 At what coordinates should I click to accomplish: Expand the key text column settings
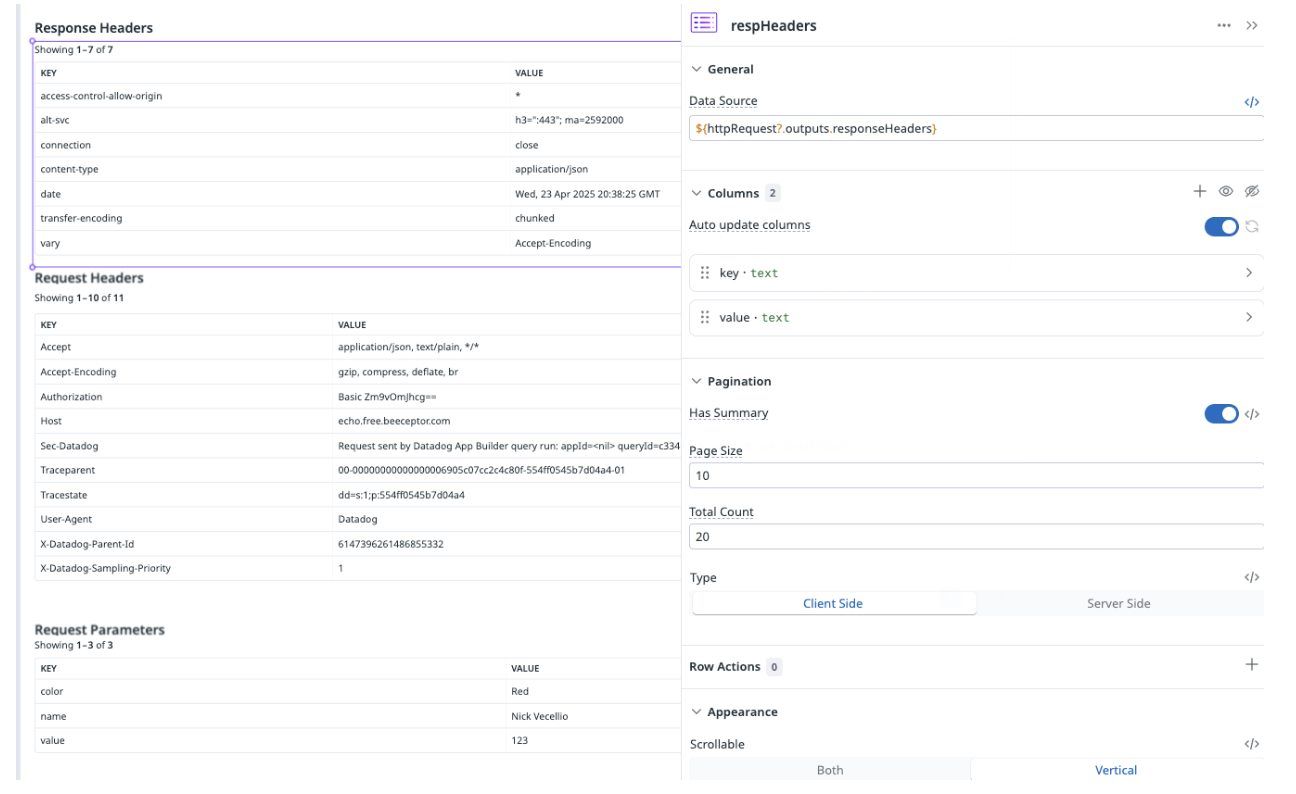click(x=1248, y=272)
